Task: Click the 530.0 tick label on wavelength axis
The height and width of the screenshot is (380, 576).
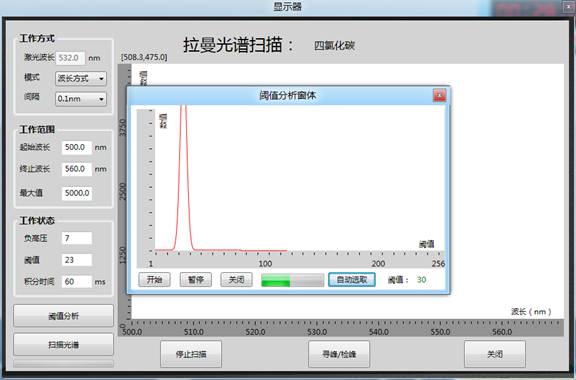Action: click(317, 332)
